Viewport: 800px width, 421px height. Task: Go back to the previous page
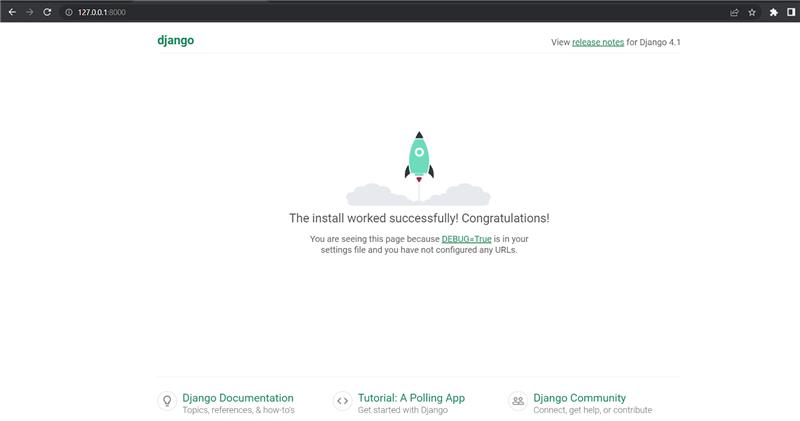pos(12,12)
